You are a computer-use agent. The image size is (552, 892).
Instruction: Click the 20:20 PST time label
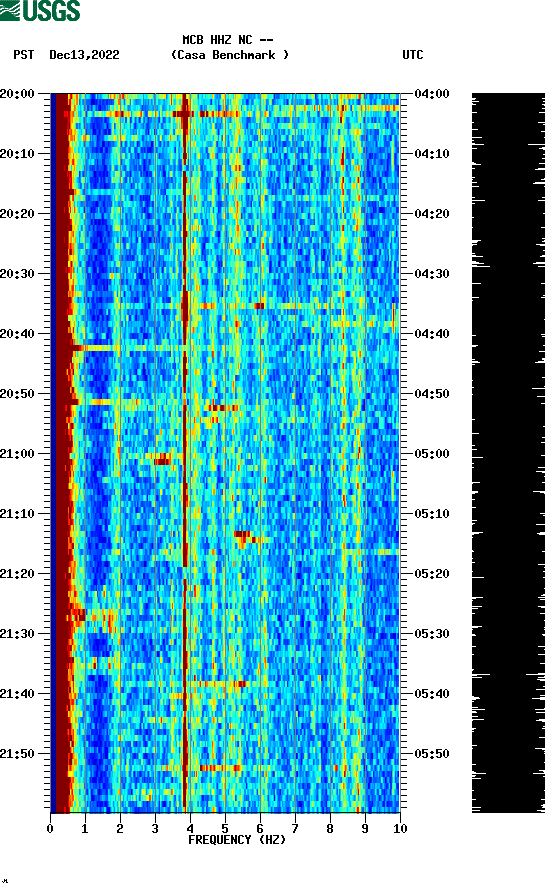tap(17, 213)
